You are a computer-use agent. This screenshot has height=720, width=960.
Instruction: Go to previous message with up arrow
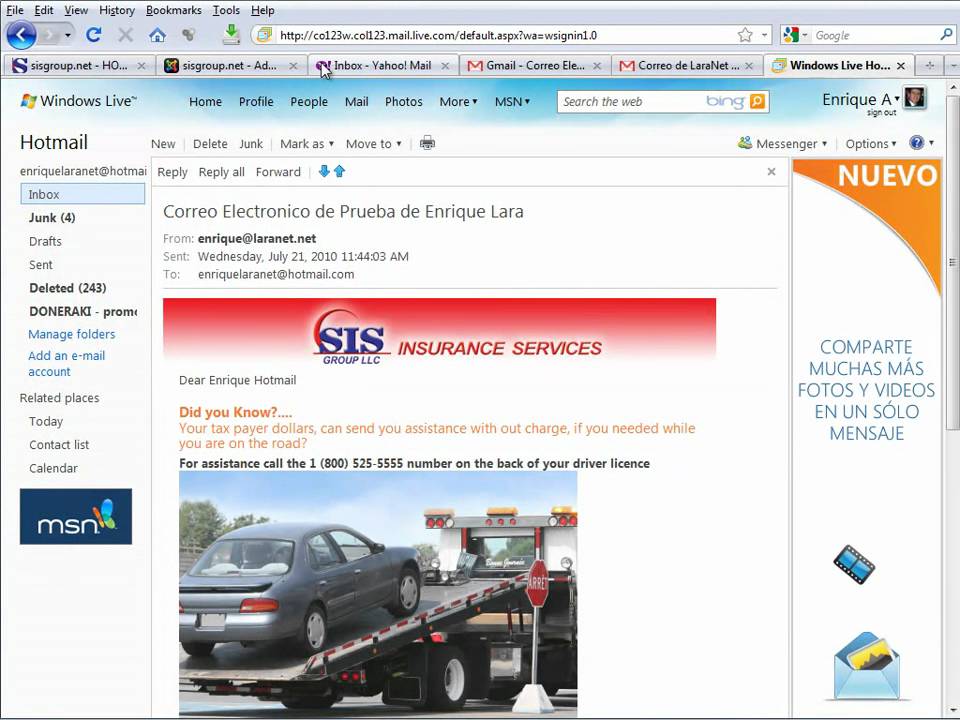point(339,171)
